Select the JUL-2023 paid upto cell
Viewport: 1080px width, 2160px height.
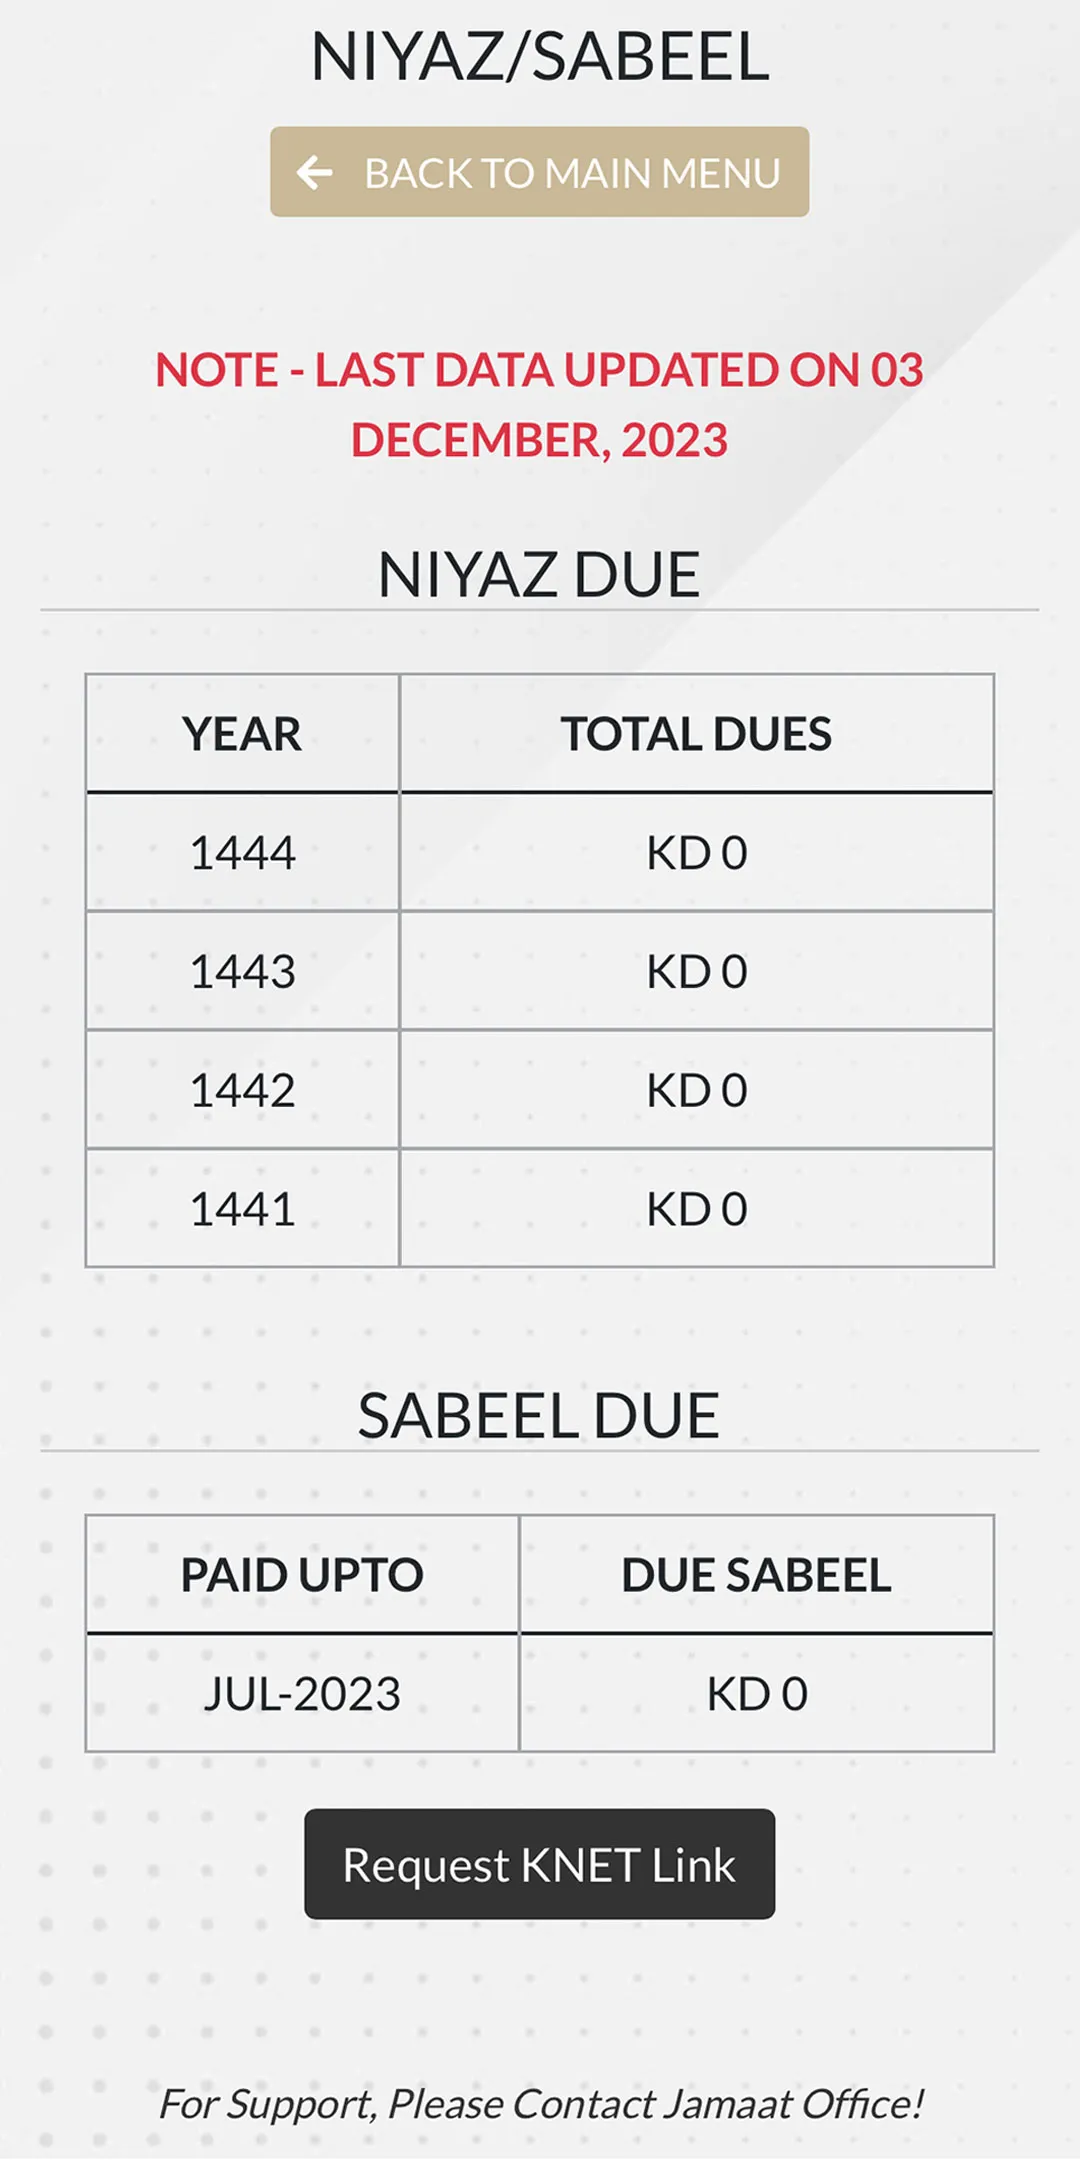tap(302, 1694)
